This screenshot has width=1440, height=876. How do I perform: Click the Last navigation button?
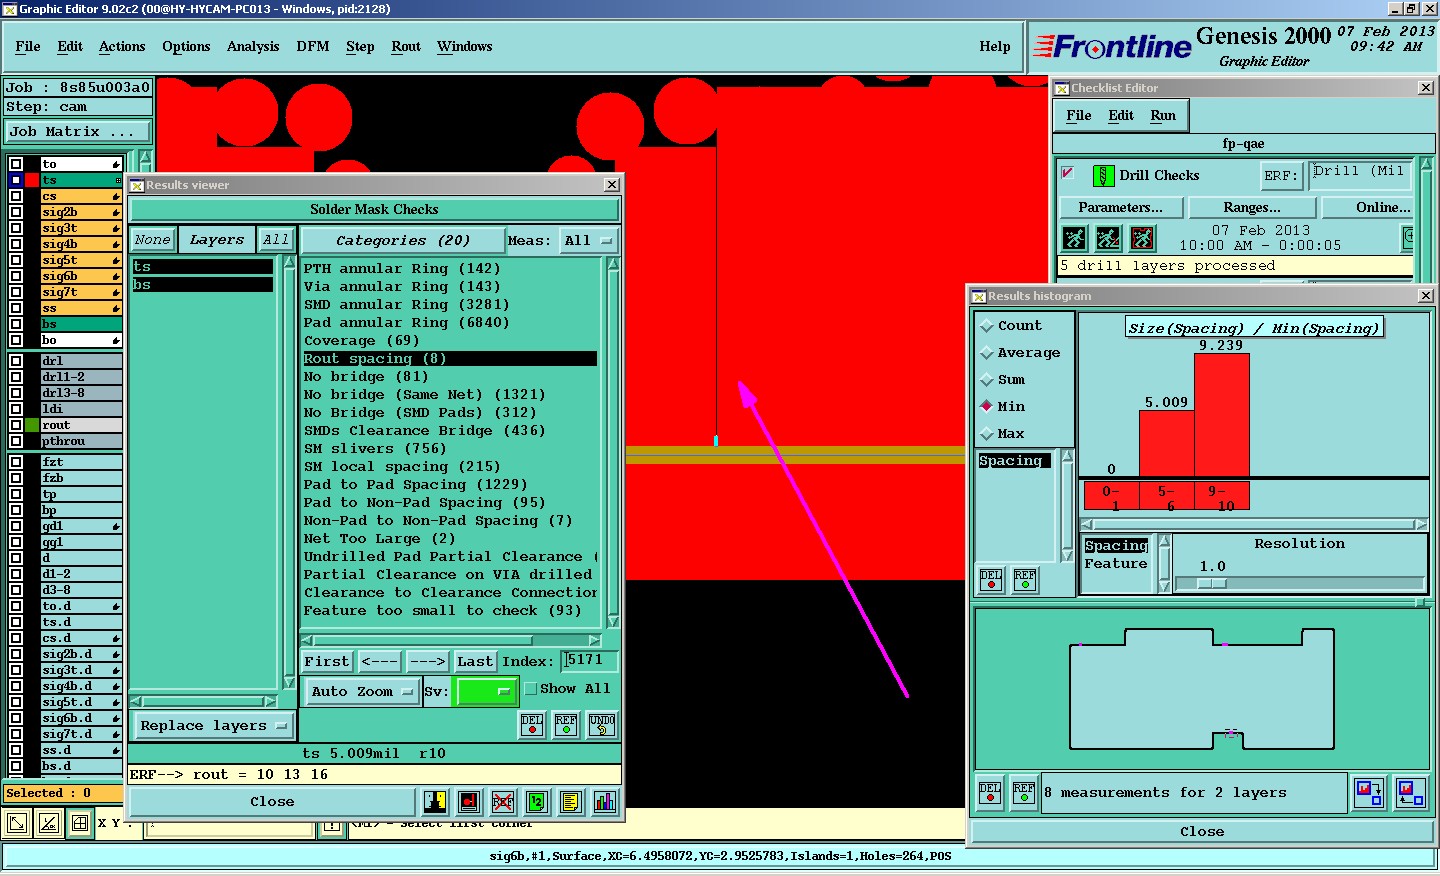coord(474,662)
